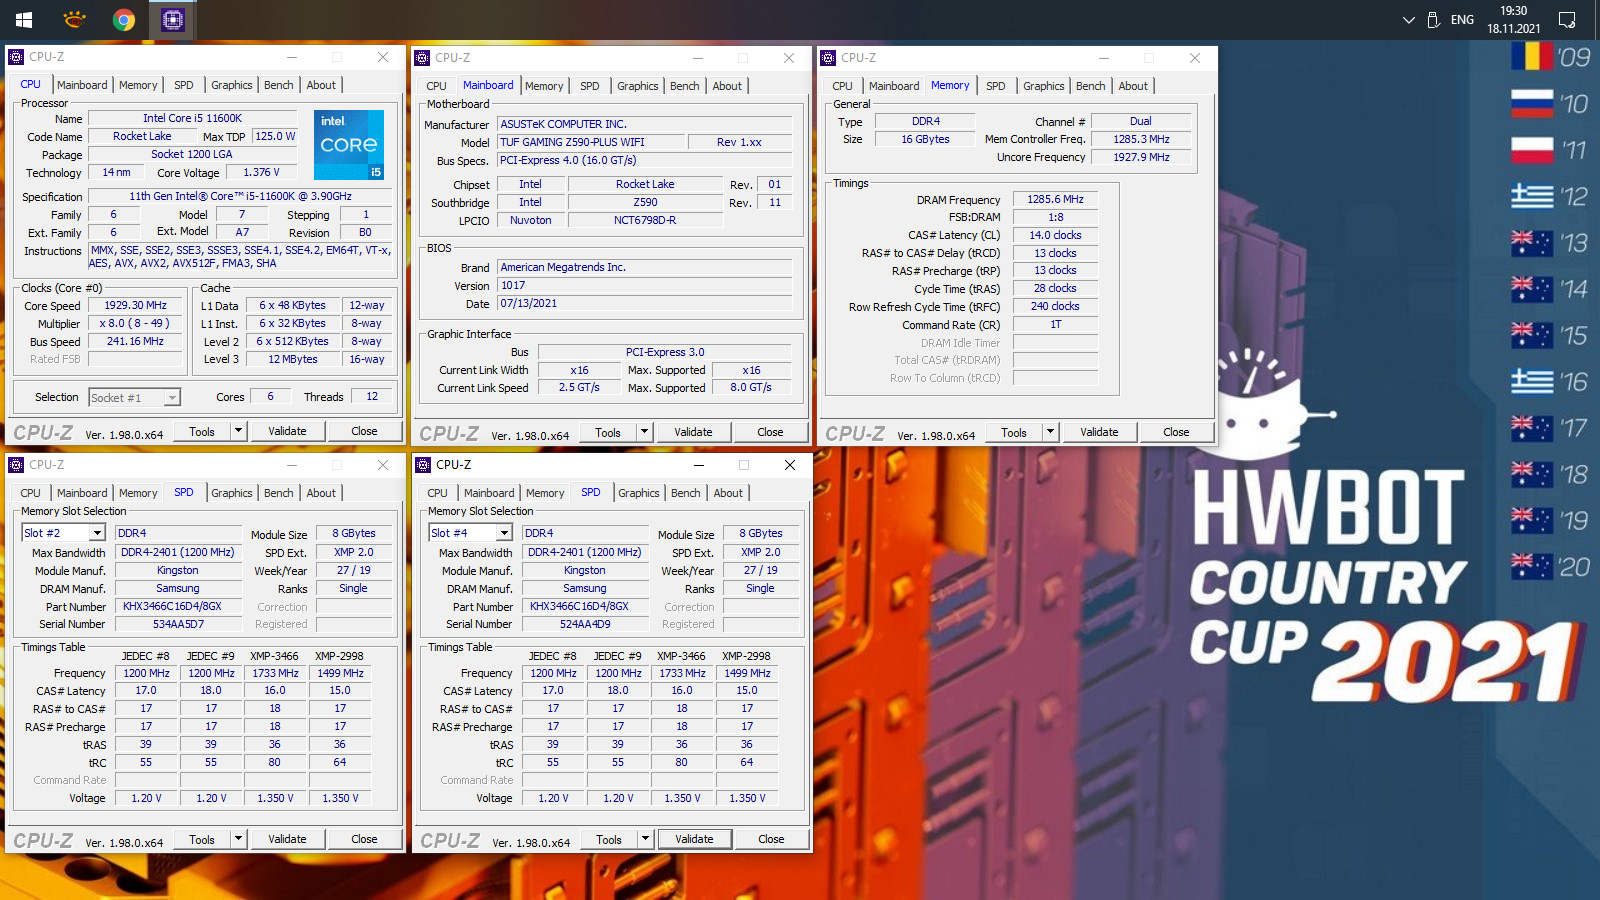Click Close button in the Slot #2 SPD window
This screenshot has height=900, width=1600.
(364, 839)
